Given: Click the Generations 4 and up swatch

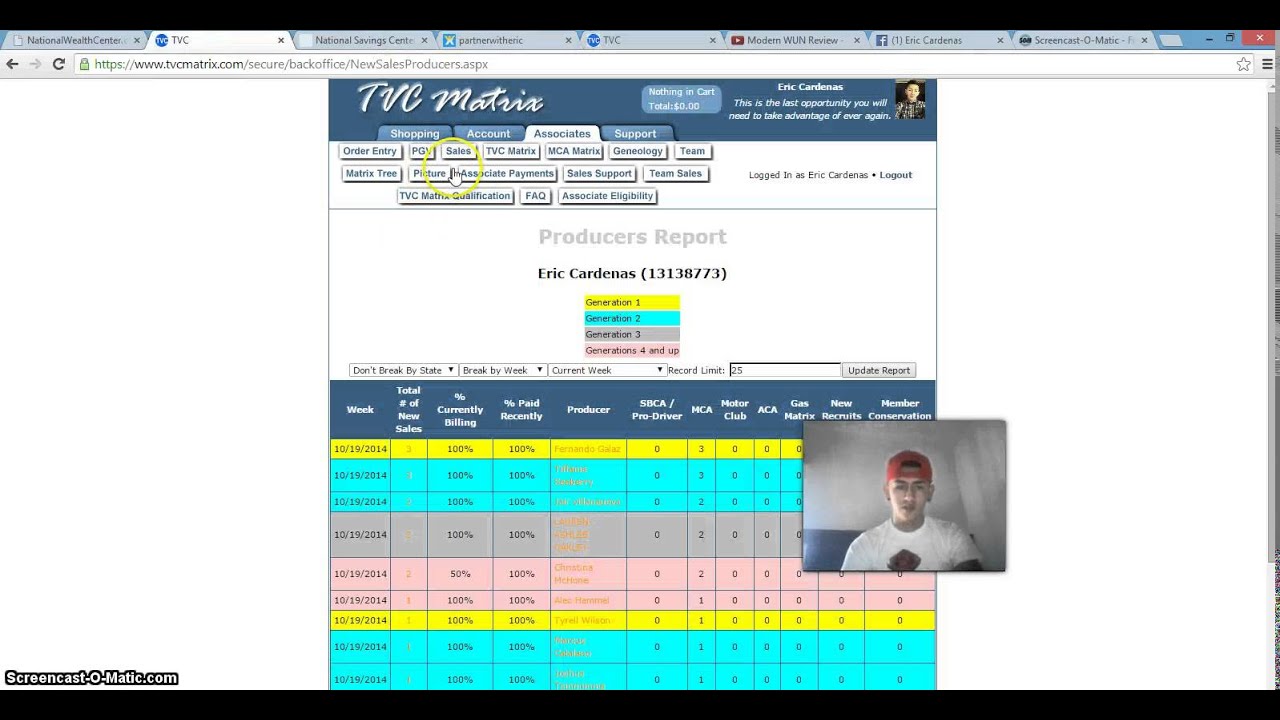Looking at the screenshot, I should click(632, 350).
